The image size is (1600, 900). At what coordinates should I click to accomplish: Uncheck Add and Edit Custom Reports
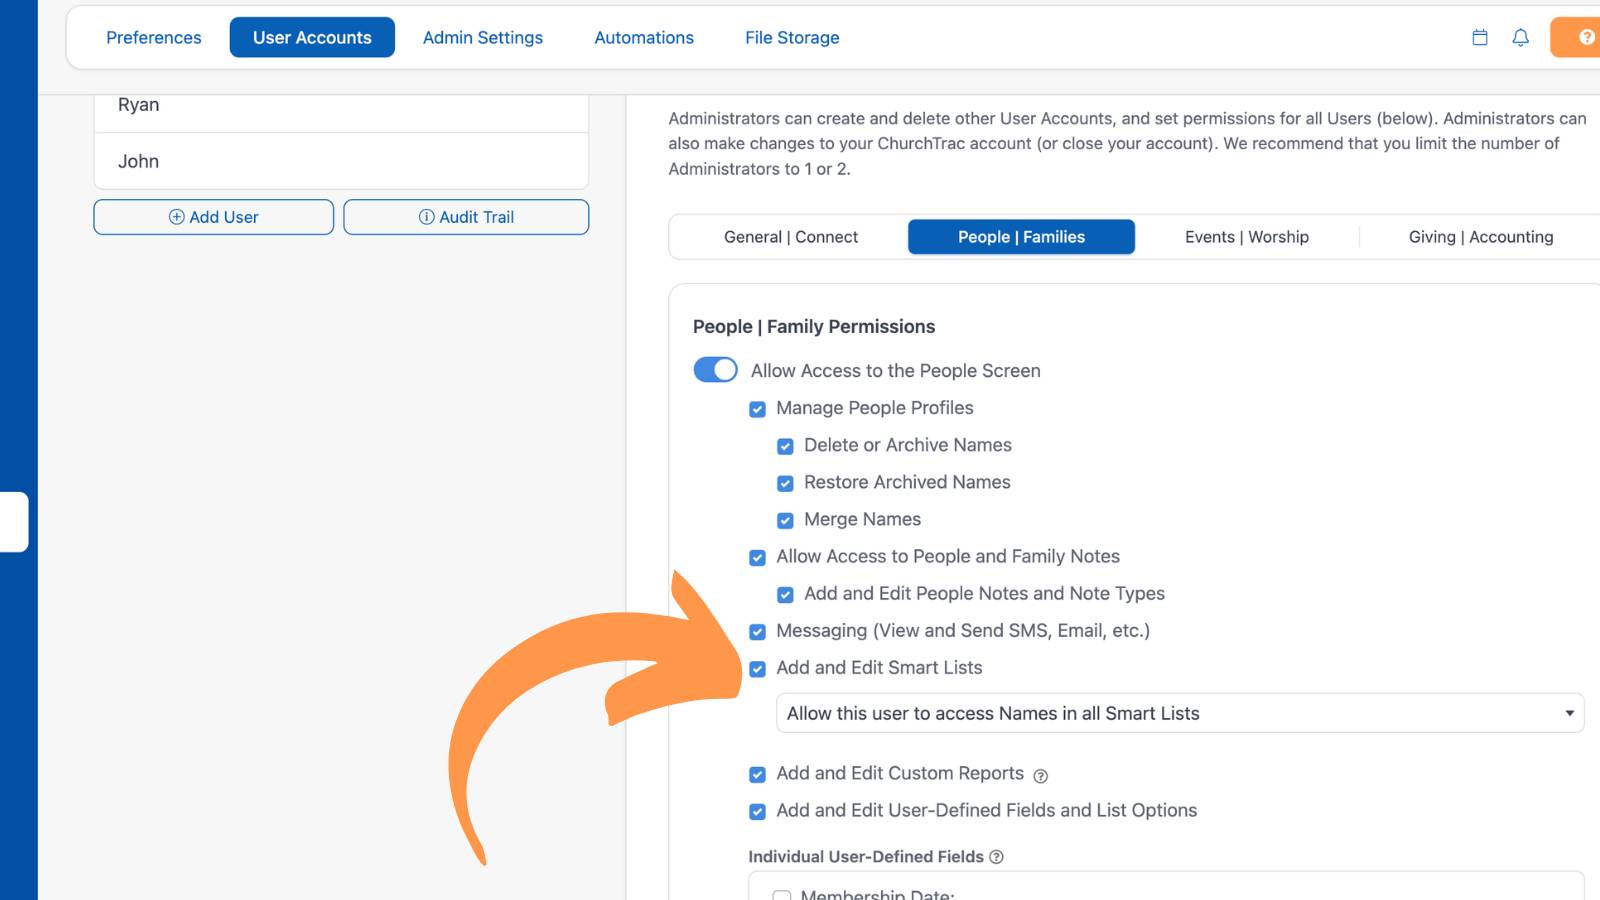(757, 774)
